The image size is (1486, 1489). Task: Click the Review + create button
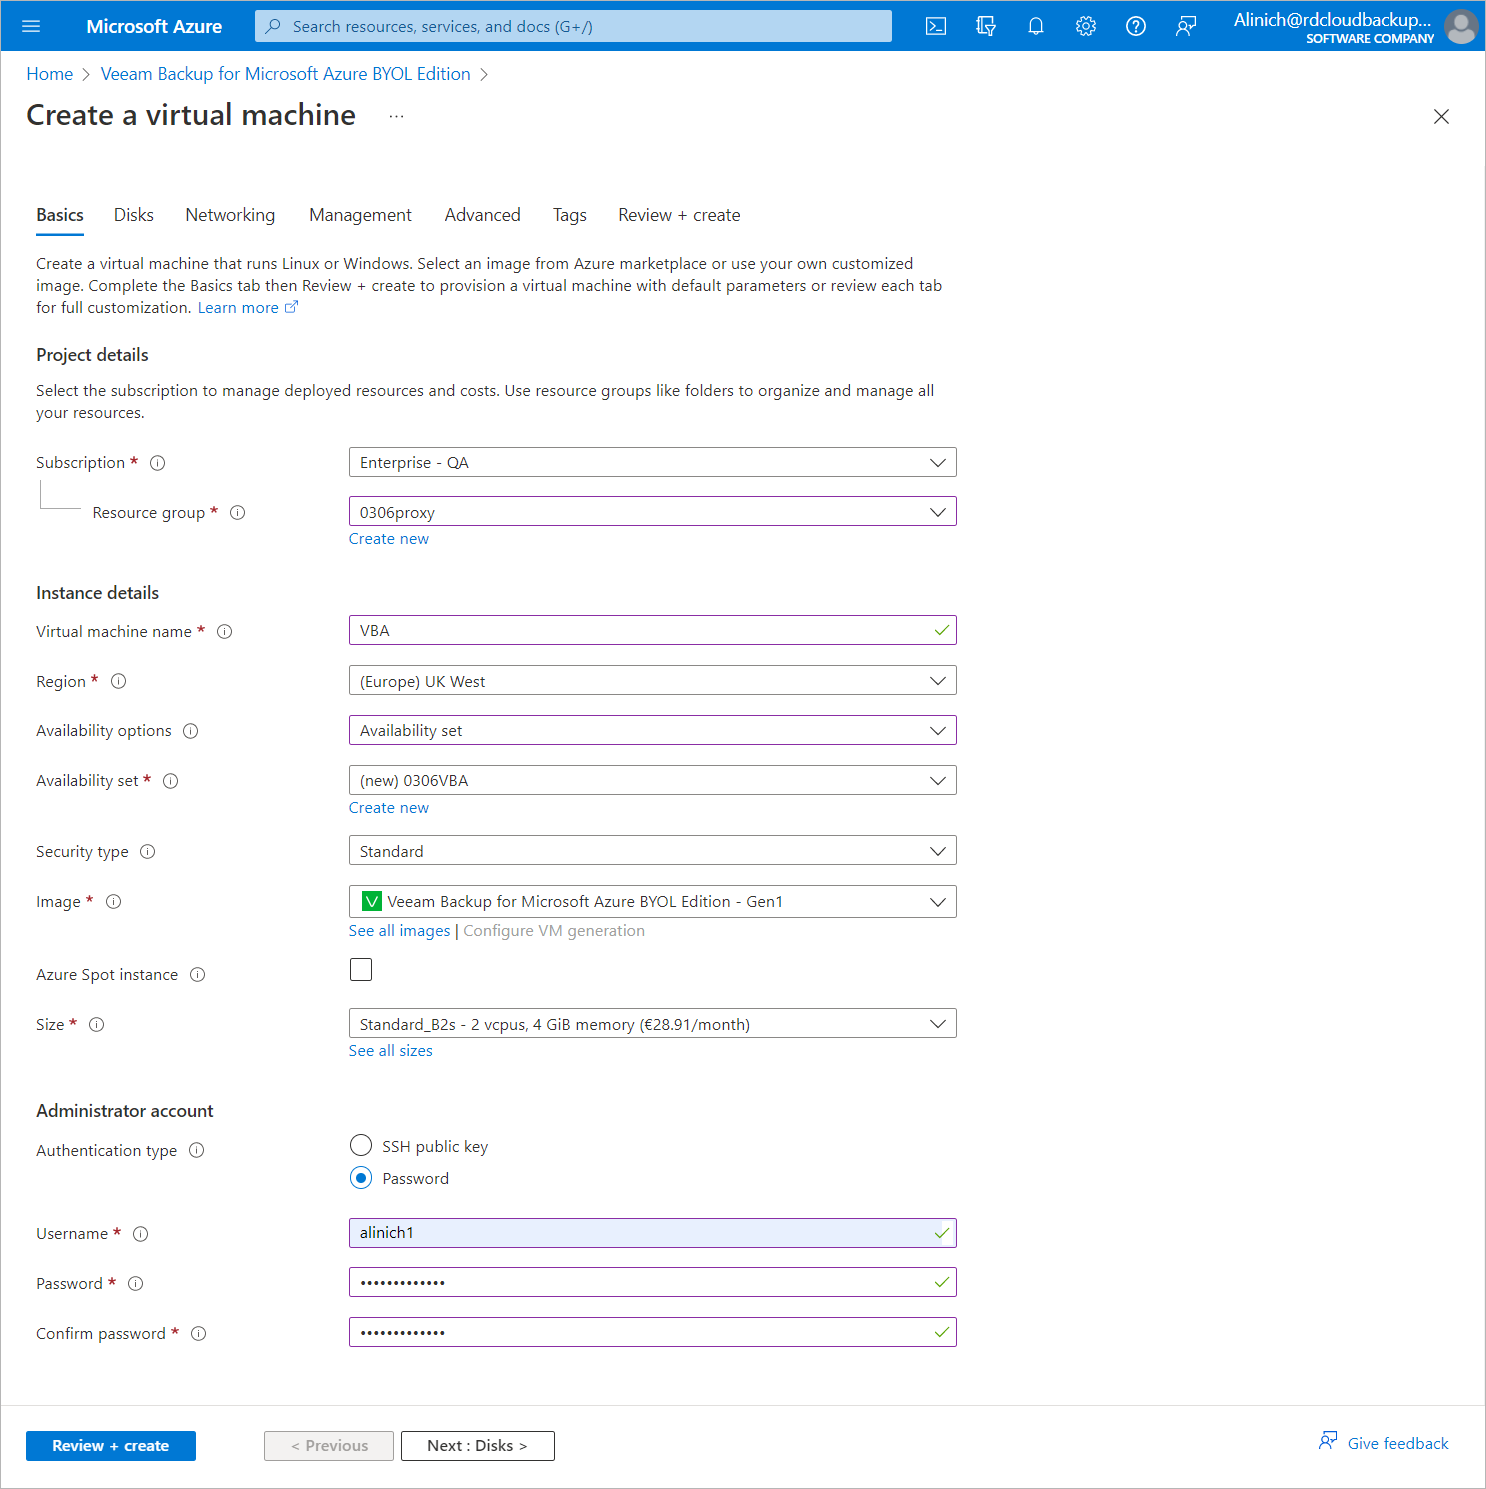[111, 1446]
